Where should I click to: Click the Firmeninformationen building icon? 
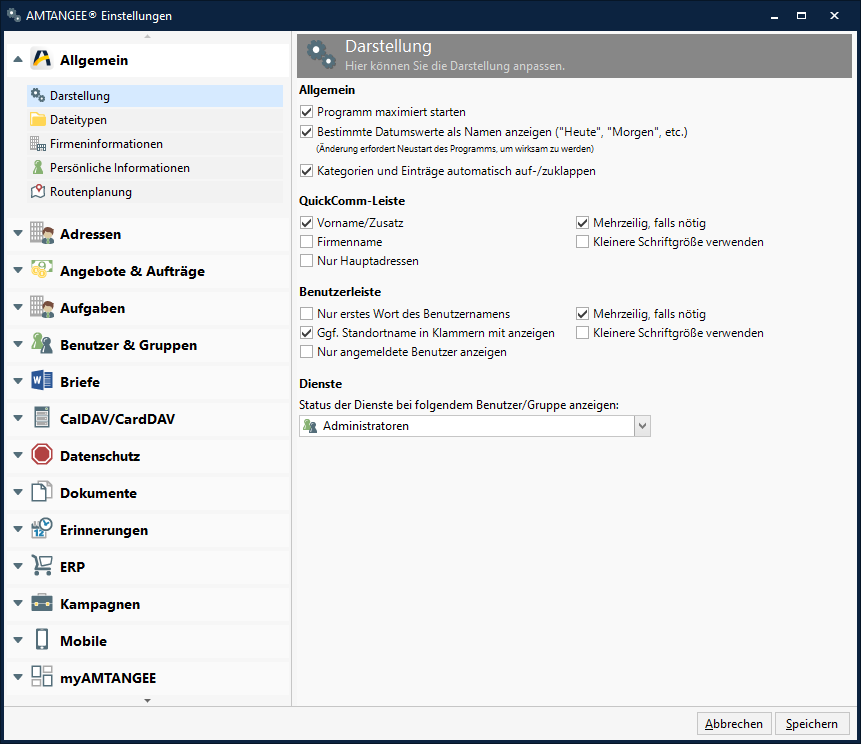coord(38,143)
